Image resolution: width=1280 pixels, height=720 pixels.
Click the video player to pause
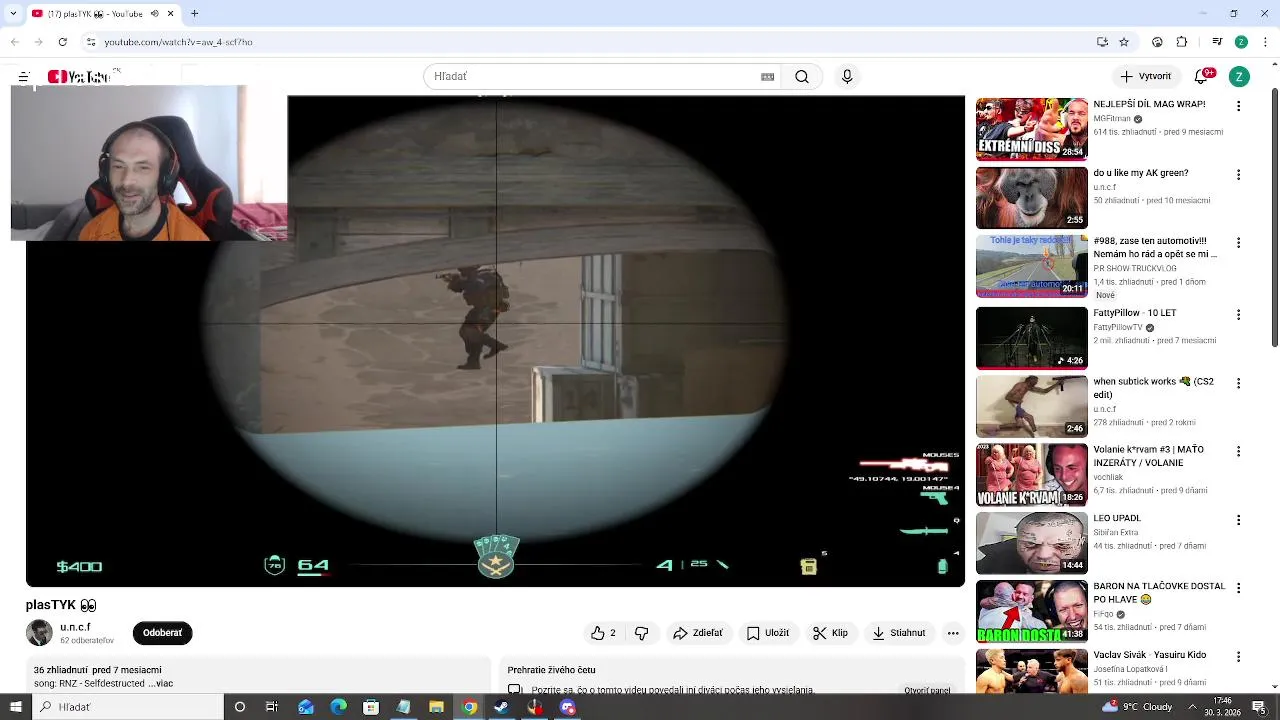click(495, 340)
